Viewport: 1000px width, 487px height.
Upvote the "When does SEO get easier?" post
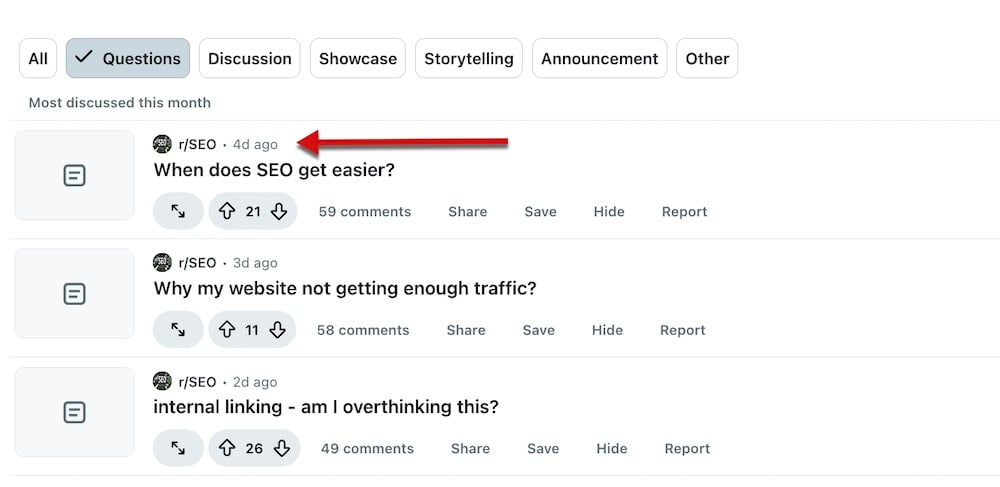coord(227,212)
